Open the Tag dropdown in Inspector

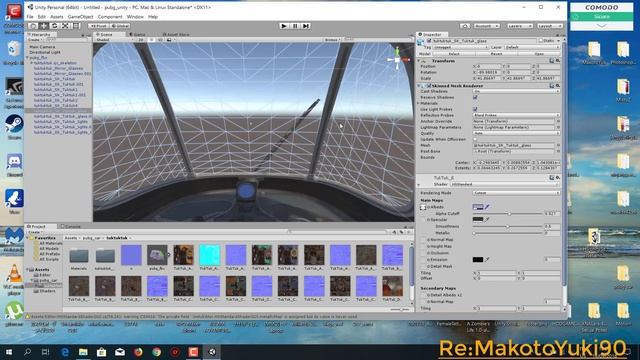pyautogui.click(x=460, y=47)
